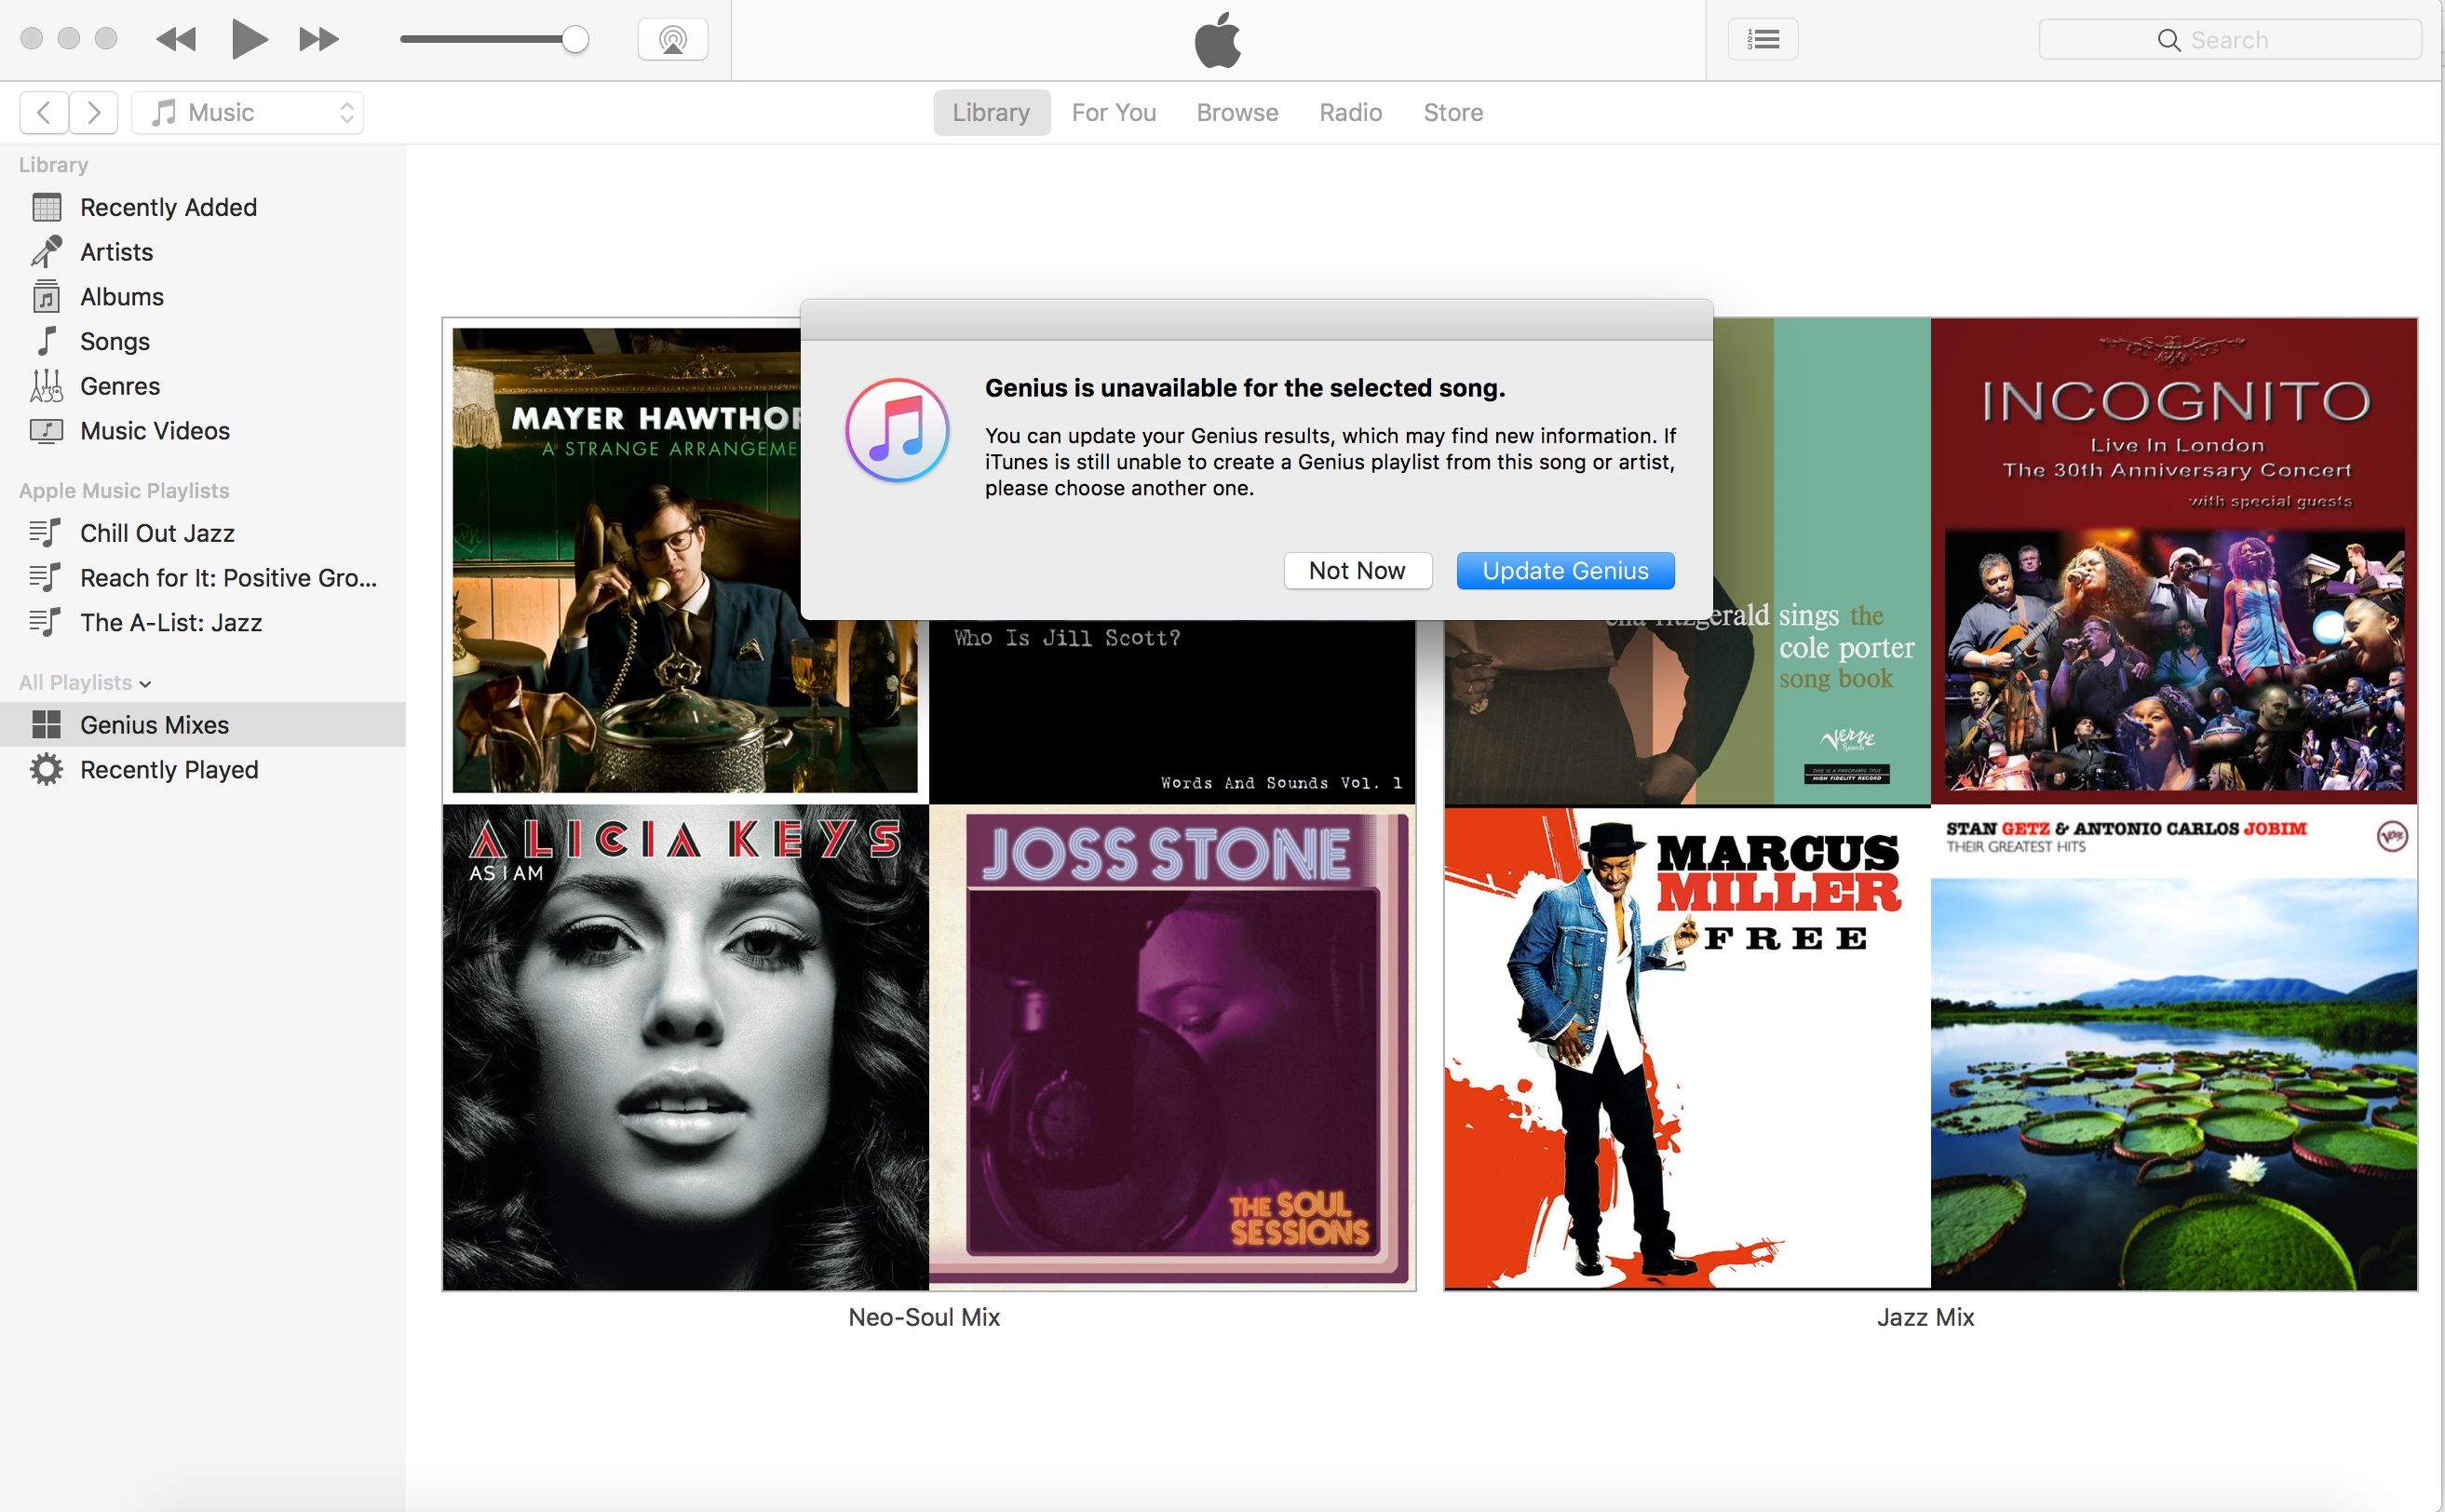Click the rewind playback button
The height and width of the screenshot is (1512, 2445).
[176, 39]
